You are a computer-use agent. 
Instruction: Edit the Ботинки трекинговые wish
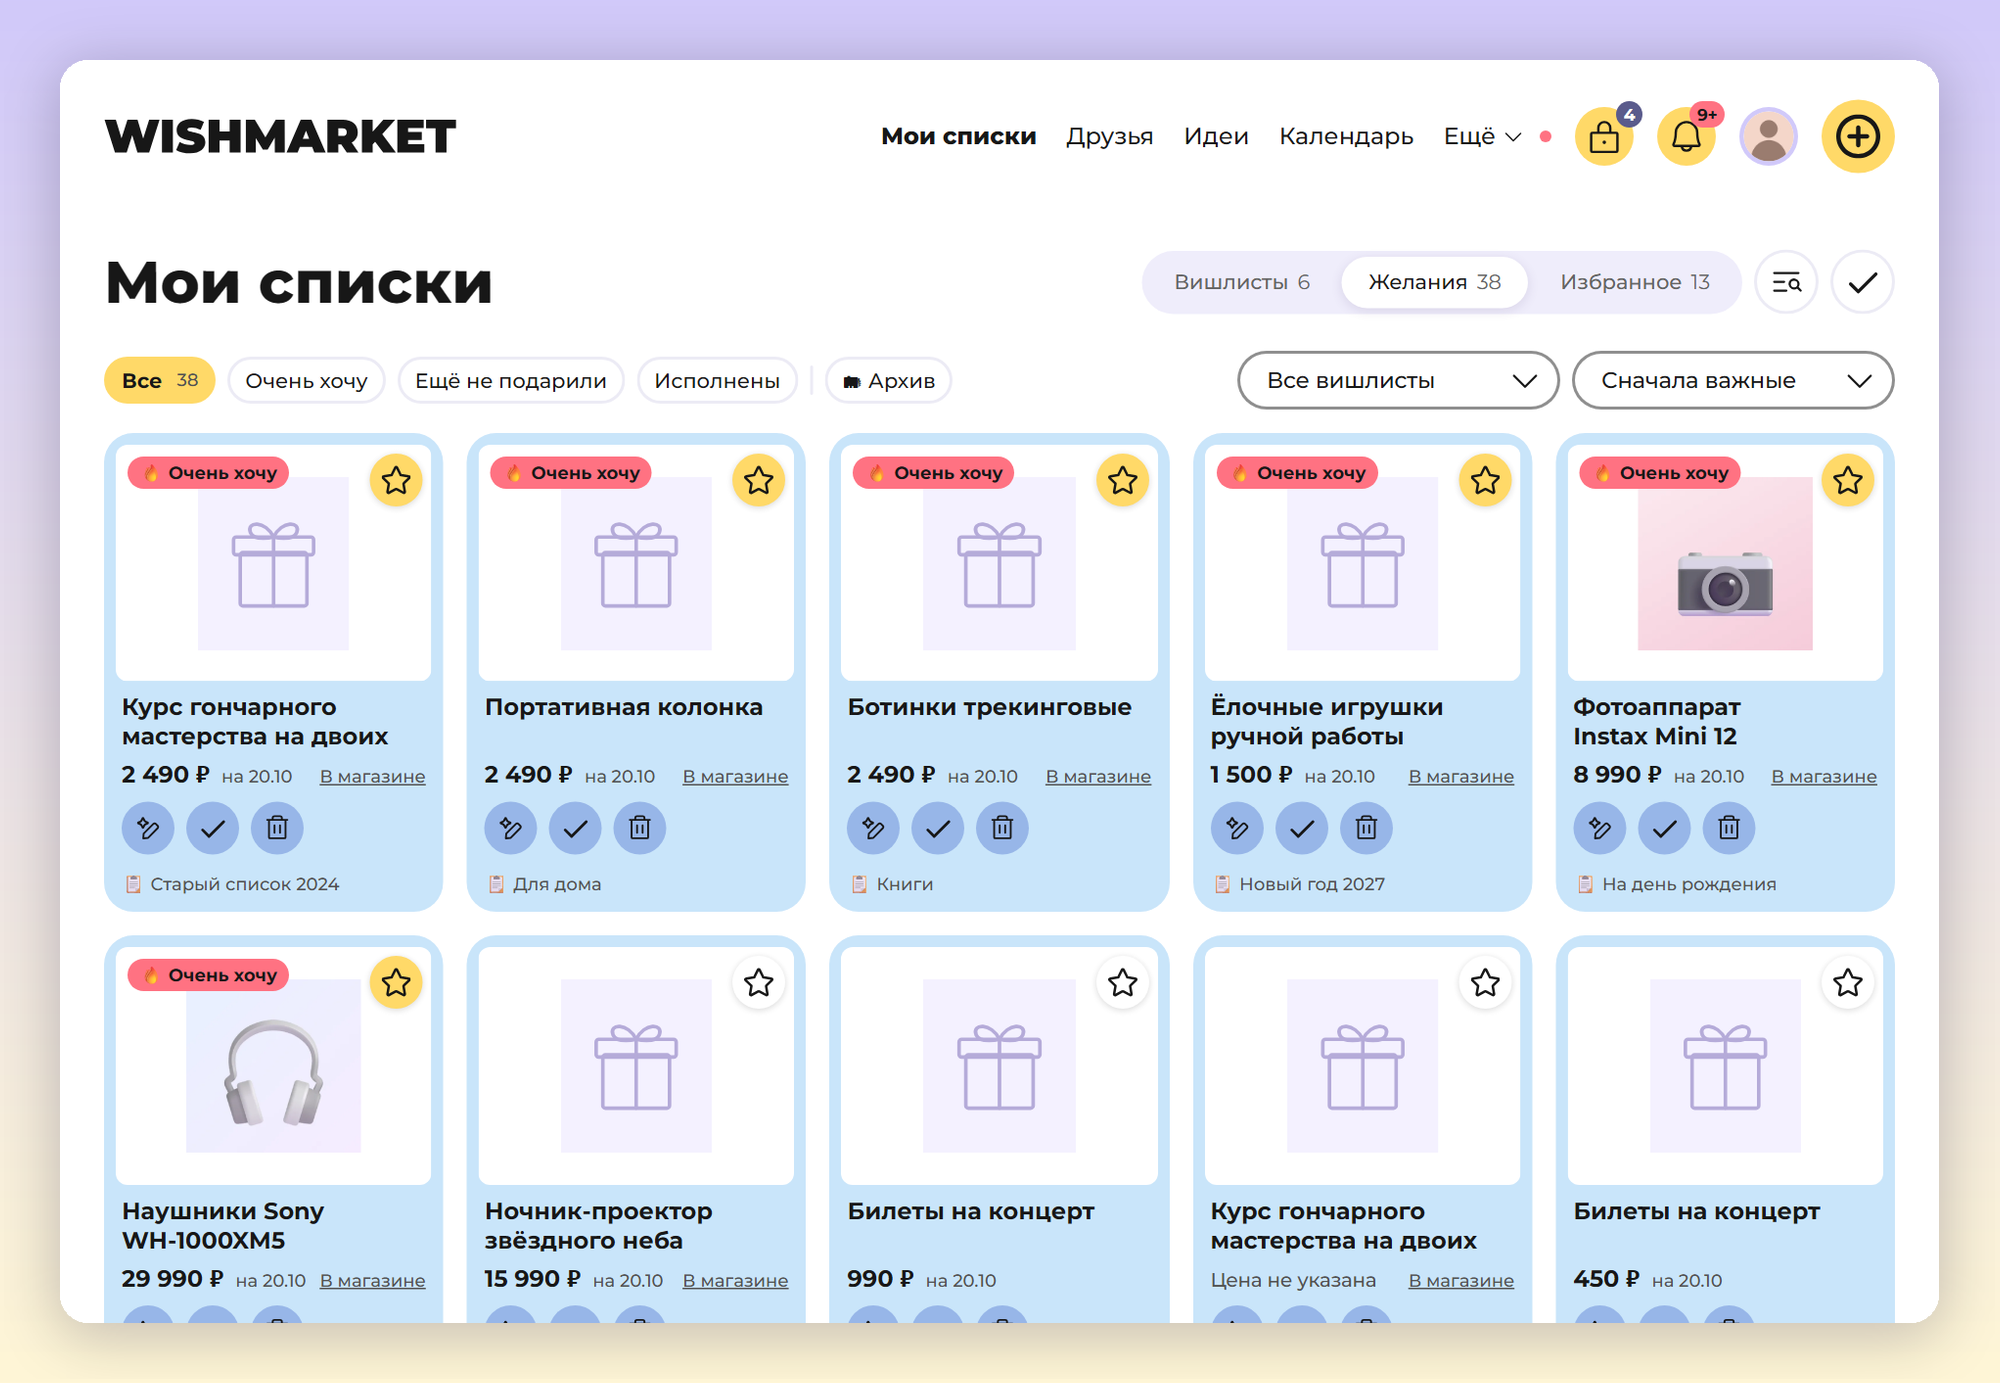(873, 828)
